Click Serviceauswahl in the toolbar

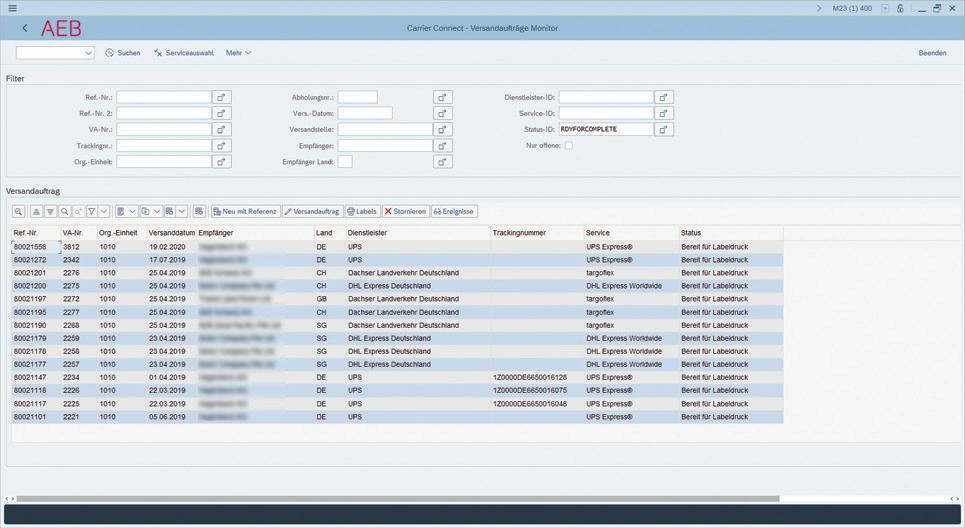point(183,53)
